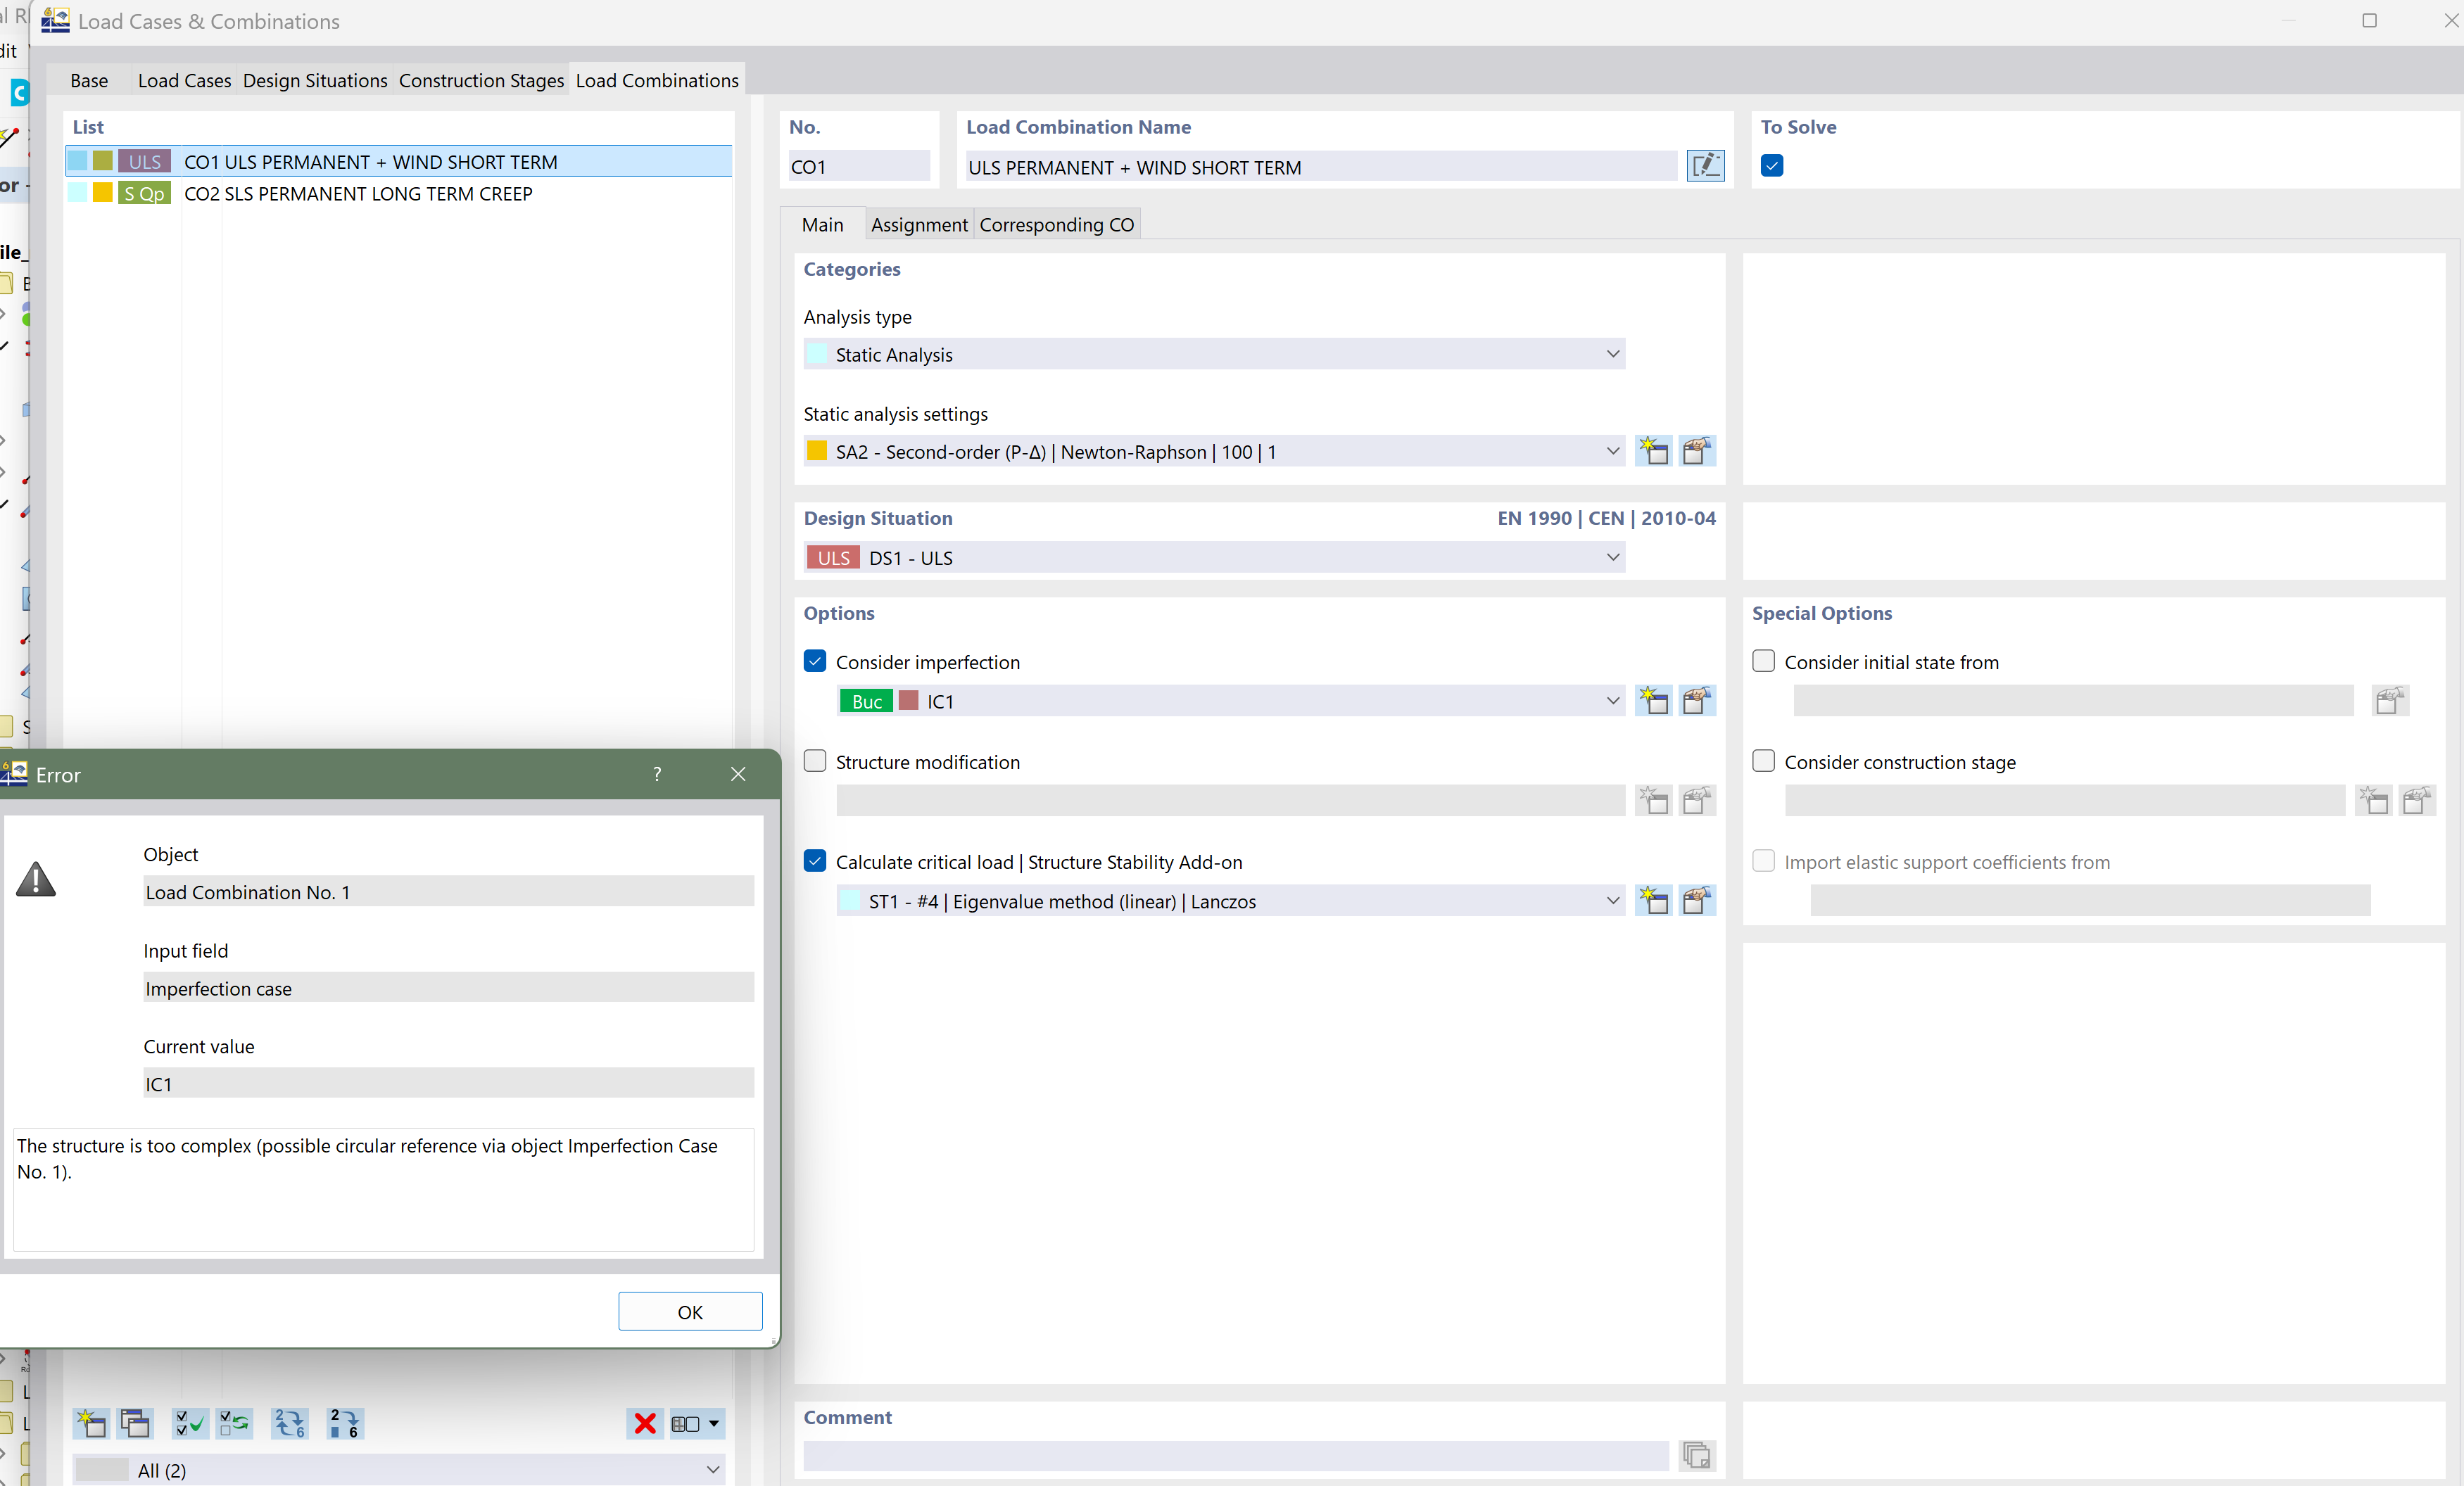Expand the DS1 - ULS design situation dropdown

click(x=1612, y=557)
